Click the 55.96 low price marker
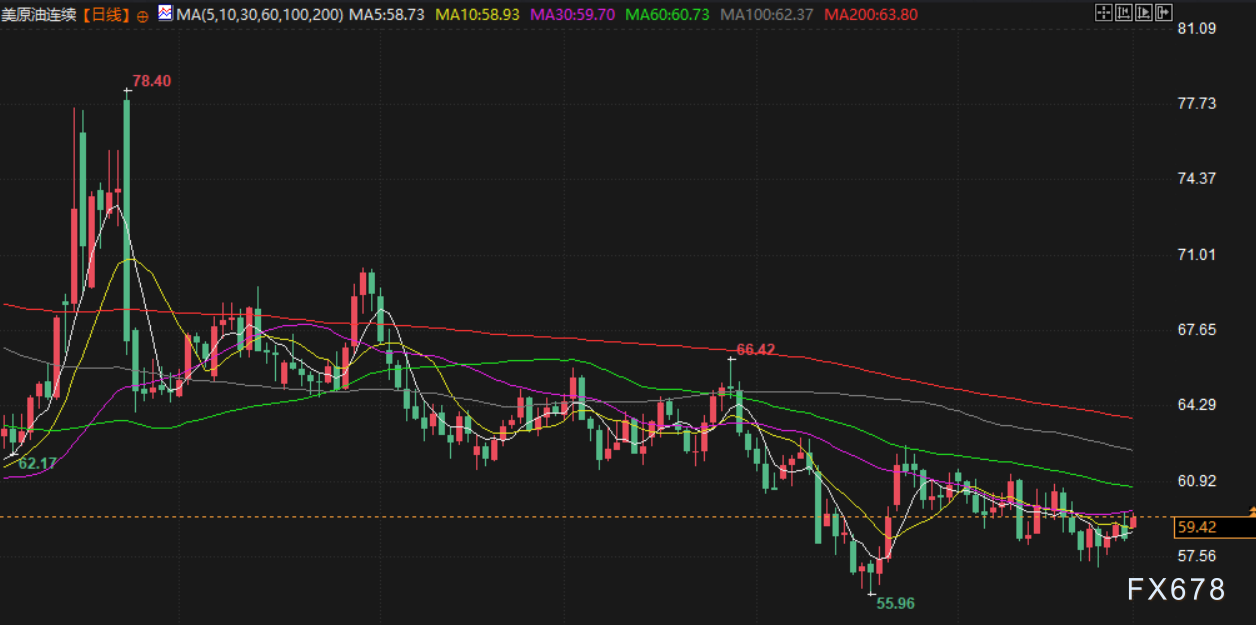Image resolution: width=1256 pixels, height=625 pixels. (895, 603)
